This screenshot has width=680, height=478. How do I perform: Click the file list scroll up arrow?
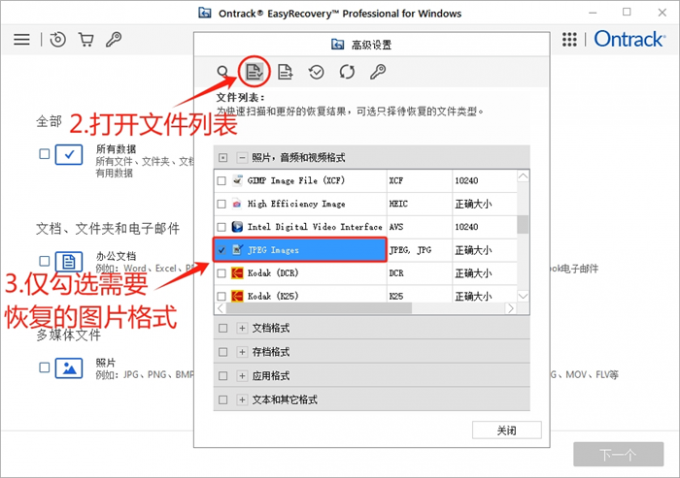tap(523, 176)
